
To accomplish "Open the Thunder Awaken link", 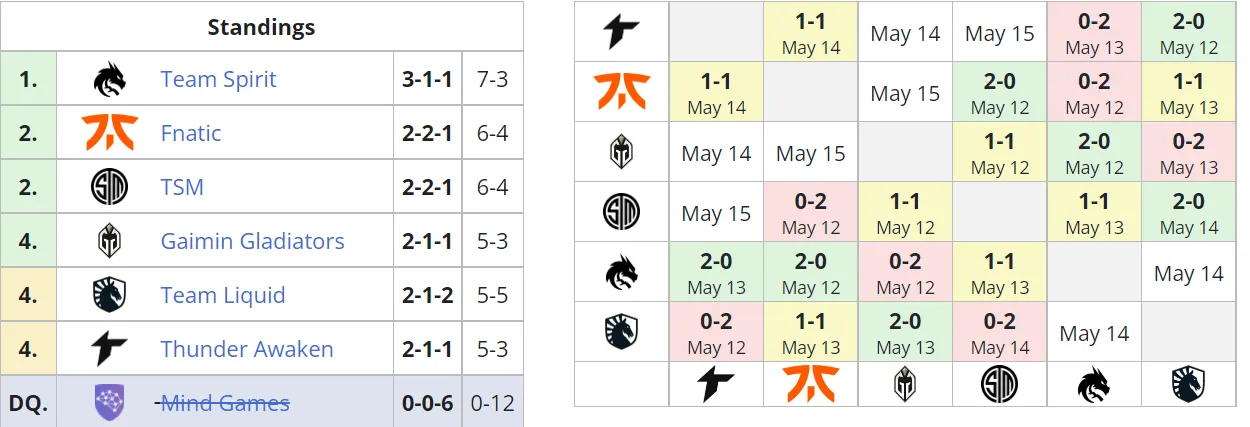I will [x=247, y=349].
